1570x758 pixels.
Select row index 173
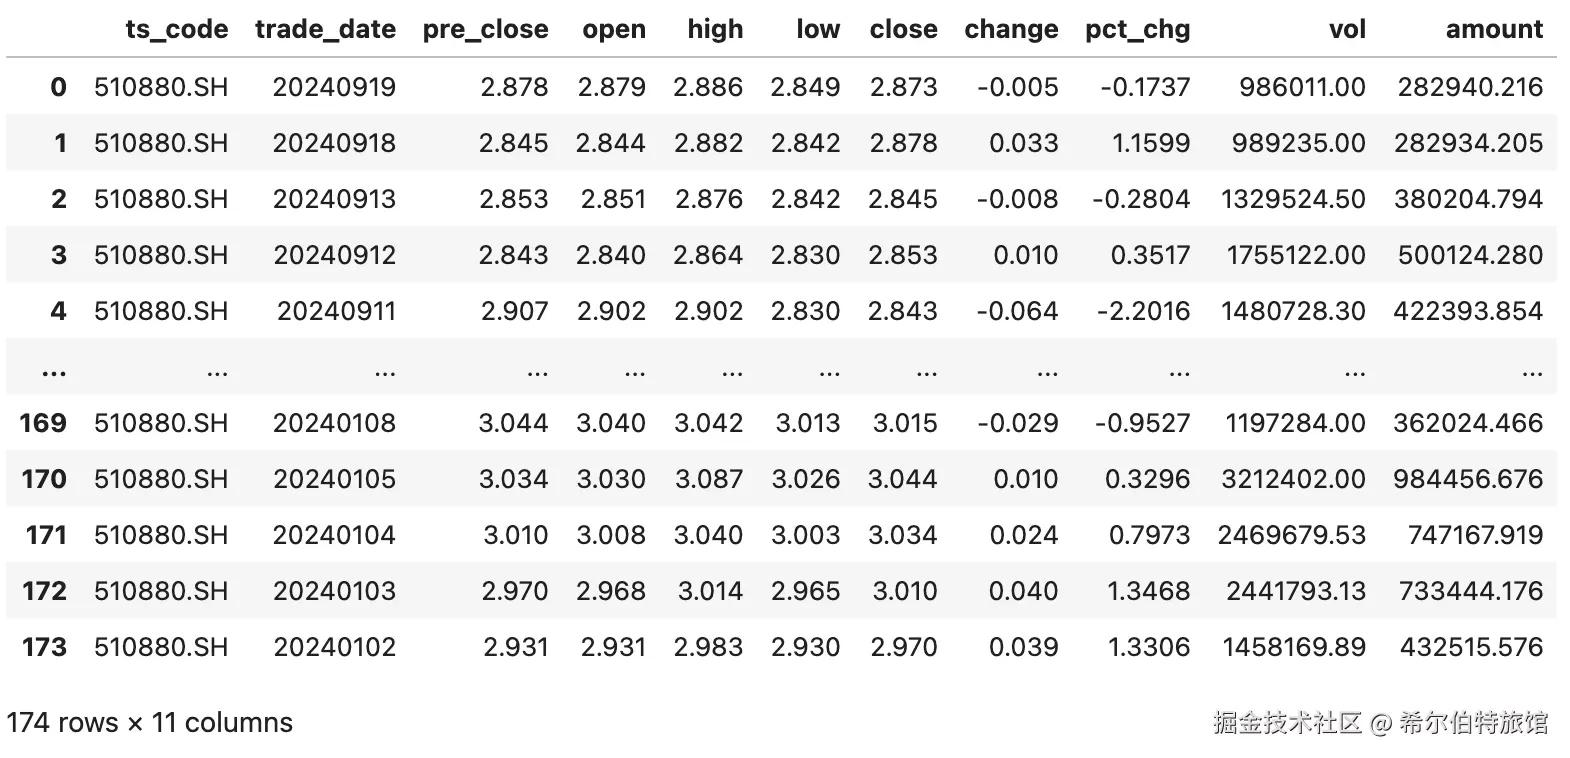(43, 647)
